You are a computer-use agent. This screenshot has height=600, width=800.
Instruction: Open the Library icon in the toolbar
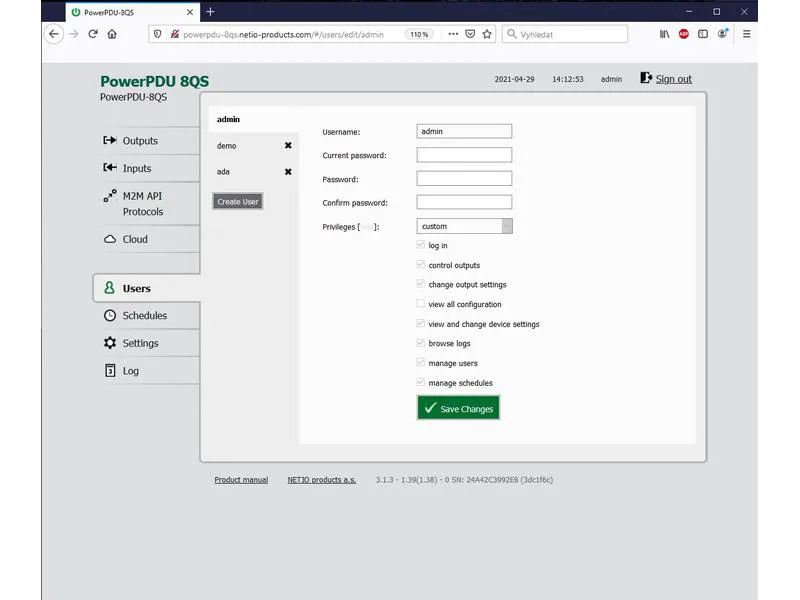coord(664,34)
